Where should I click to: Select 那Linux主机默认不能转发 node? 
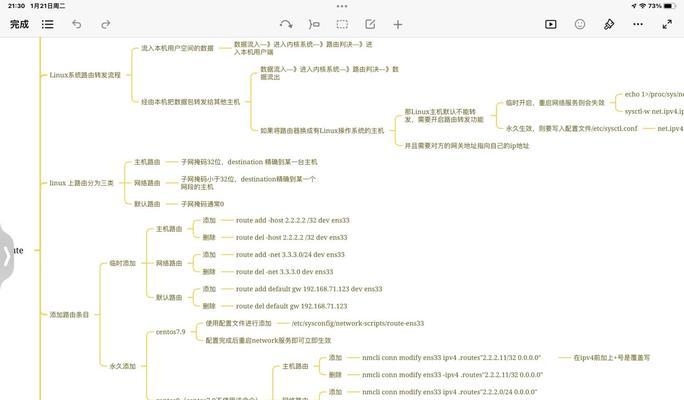(x=444, y=116)
